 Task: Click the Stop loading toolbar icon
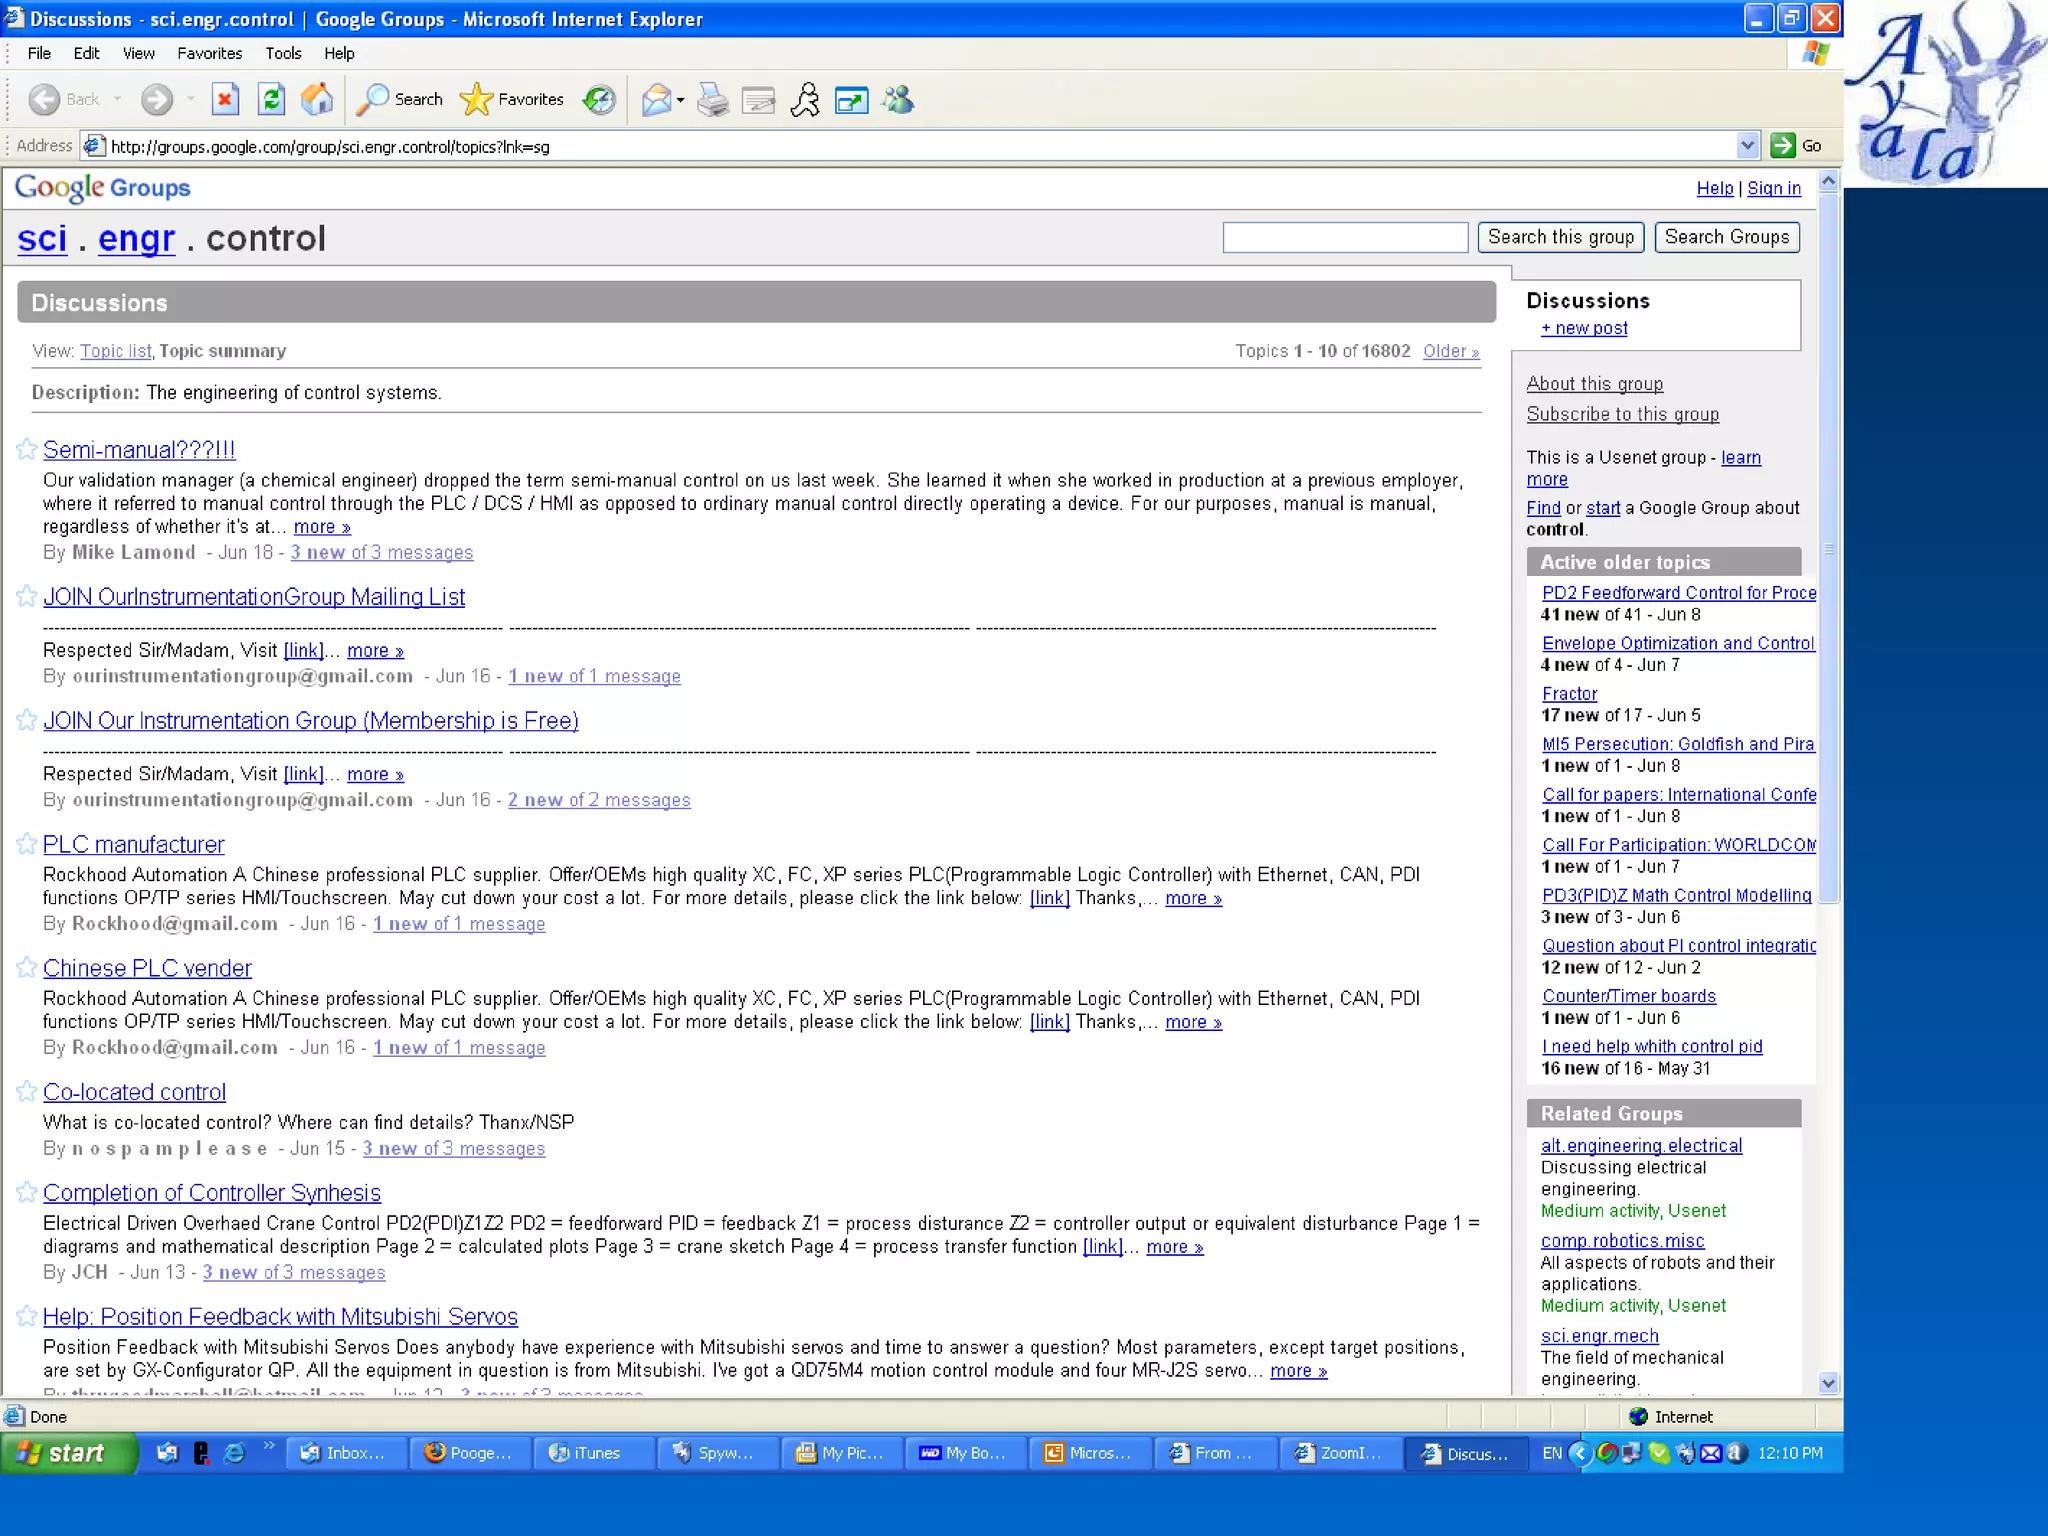tap(225, 99)
